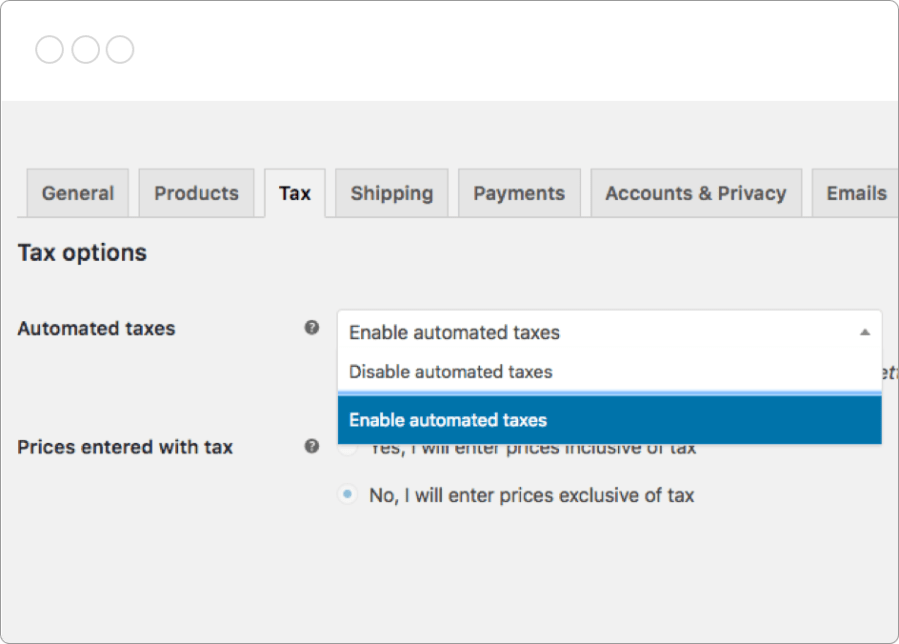
Task: Open the Products settings tab
Action: [x=196, y=194]
